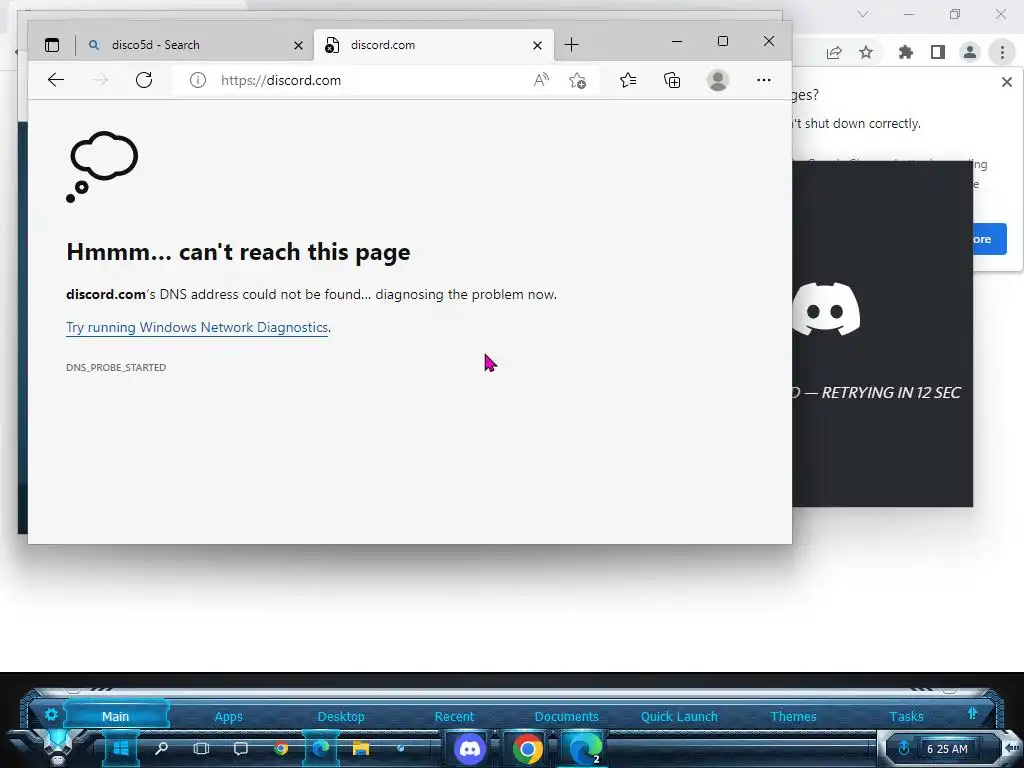Go back using Edge back arrow
Viewport: 1024px width, 768px height.
click(x=56, y=80)
